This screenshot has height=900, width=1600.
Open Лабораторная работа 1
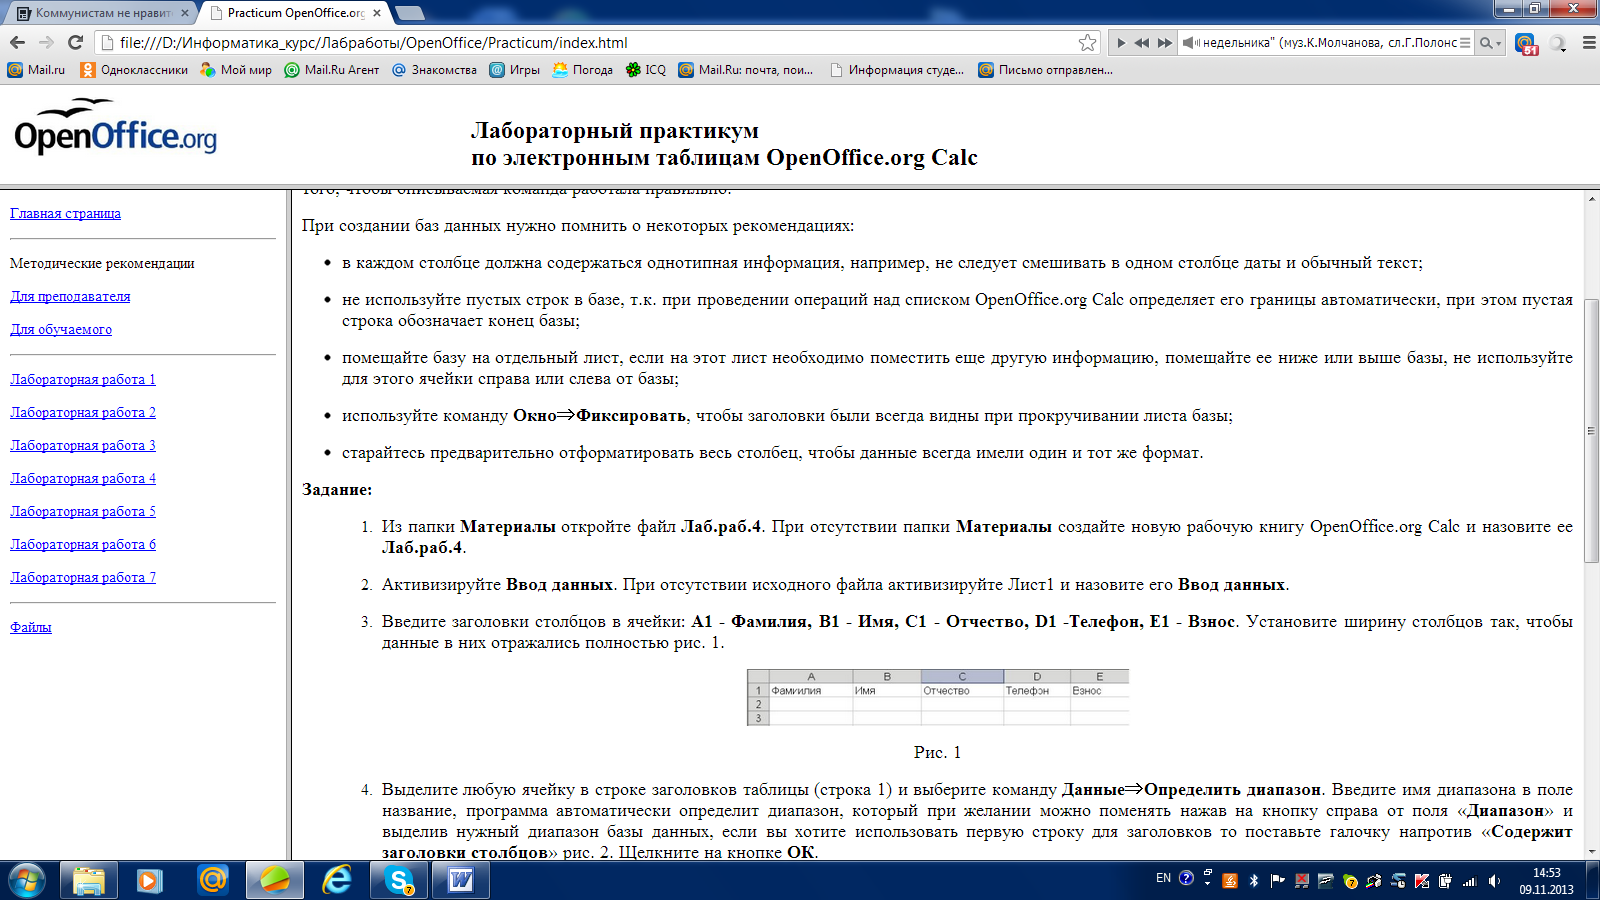(x=83, y=379)
